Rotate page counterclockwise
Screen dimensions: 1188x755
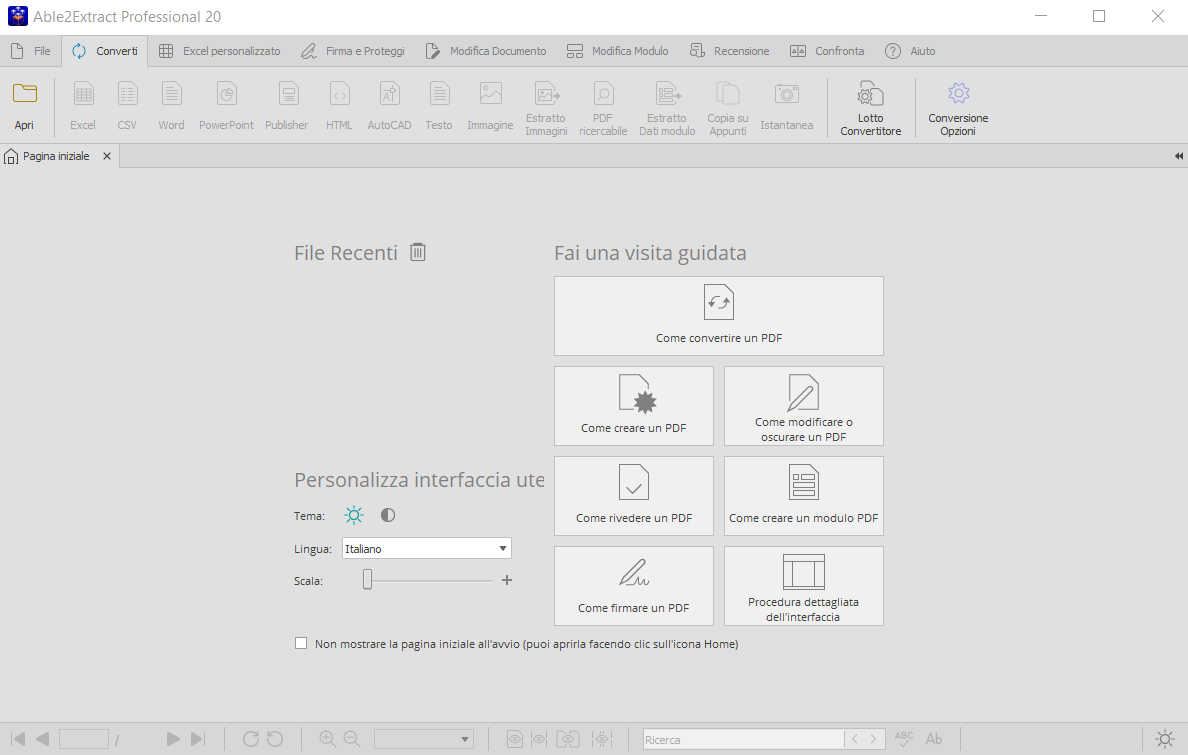275,738
